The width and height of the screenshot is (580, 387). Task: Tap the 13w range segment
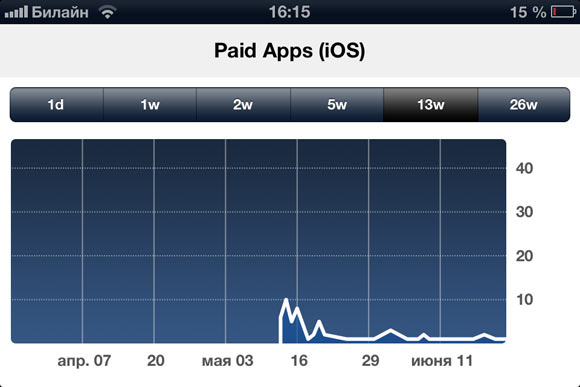pos(431,105)
